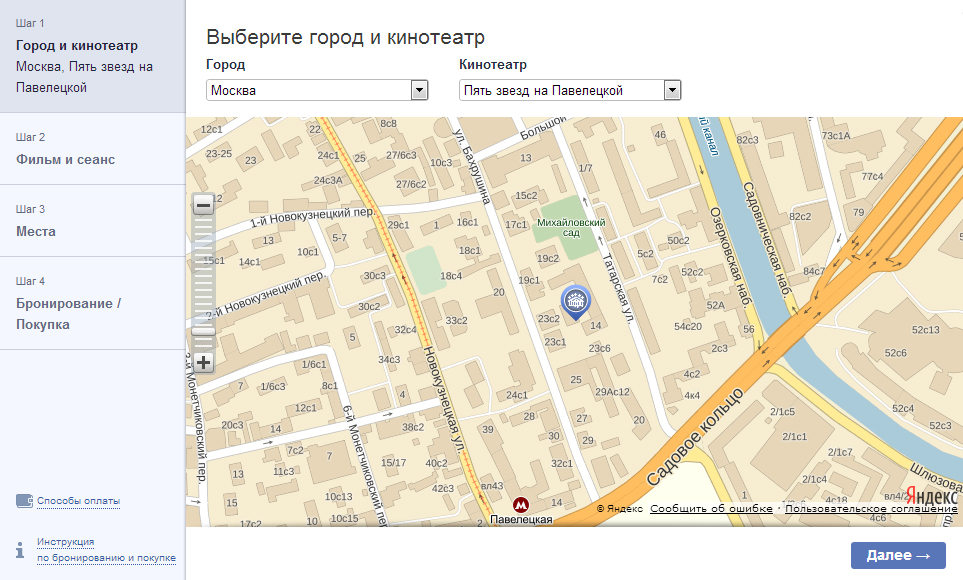Click 6-й Монетчиковский пер. label
963x580 pixels.
365,465
